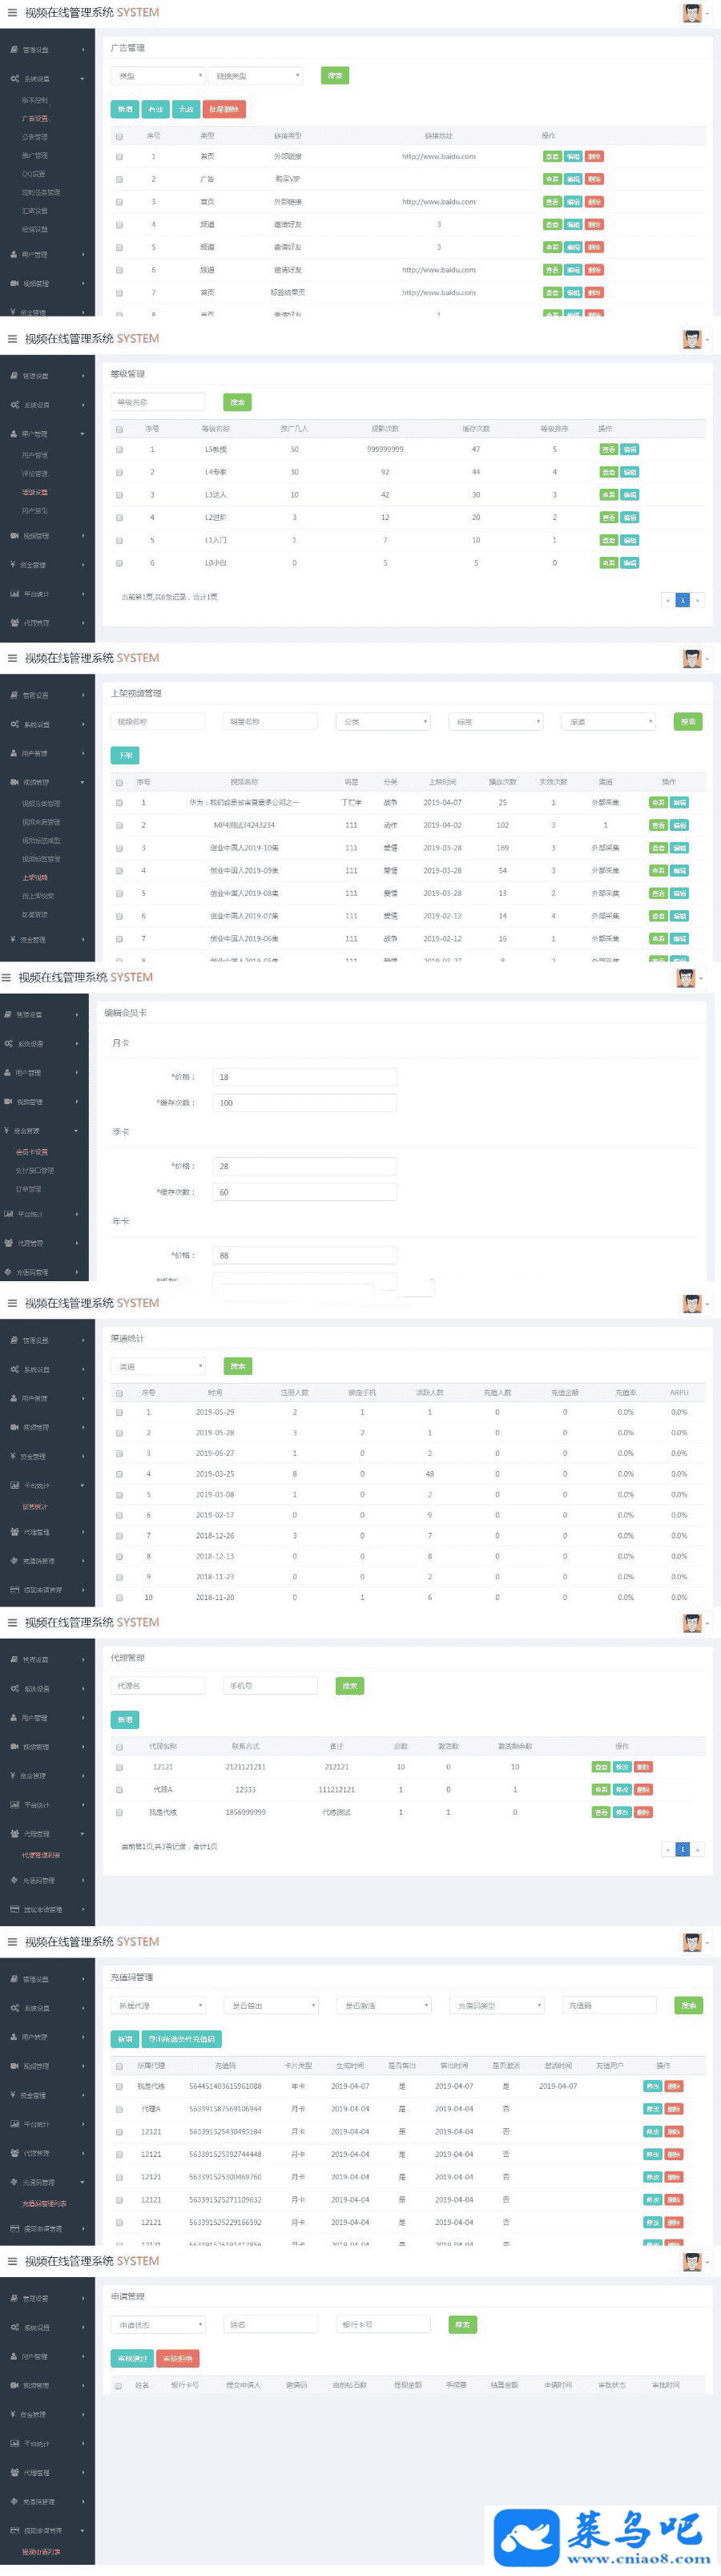
Task: Click monthly card 价格 field showing 18
Action: pyautogui.click(x=305, y=1077)
